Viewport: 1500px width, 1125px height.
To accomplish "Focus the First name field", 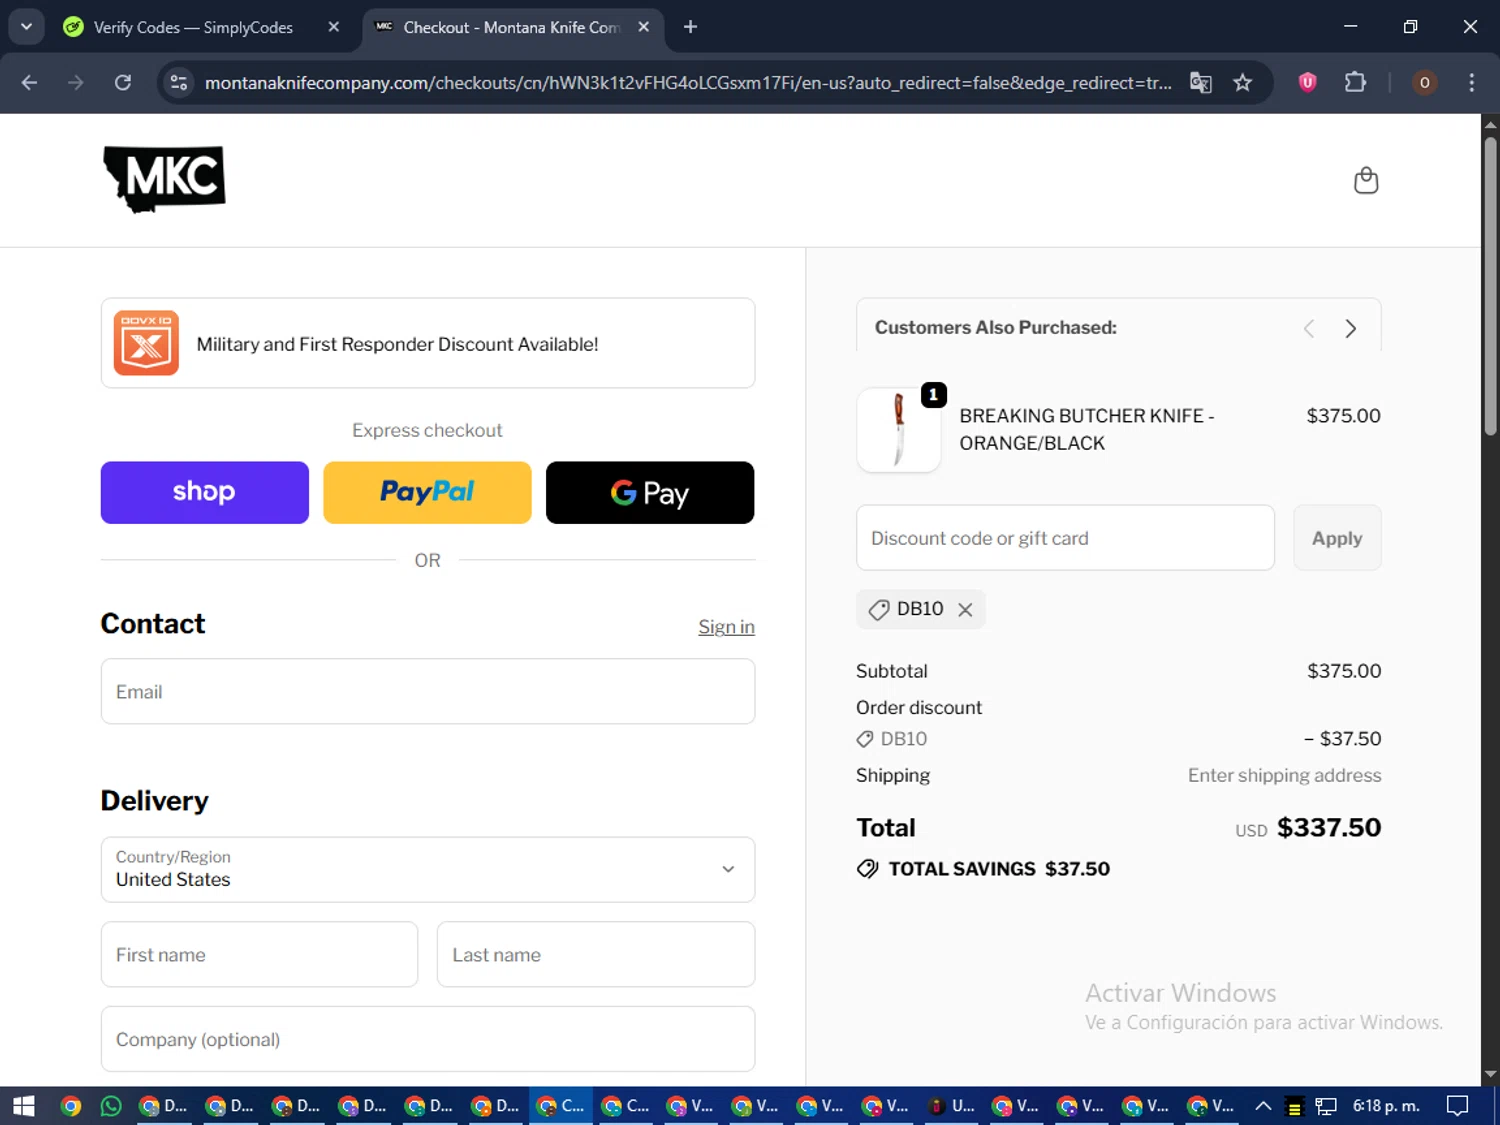I will click(x=259, y=954).
